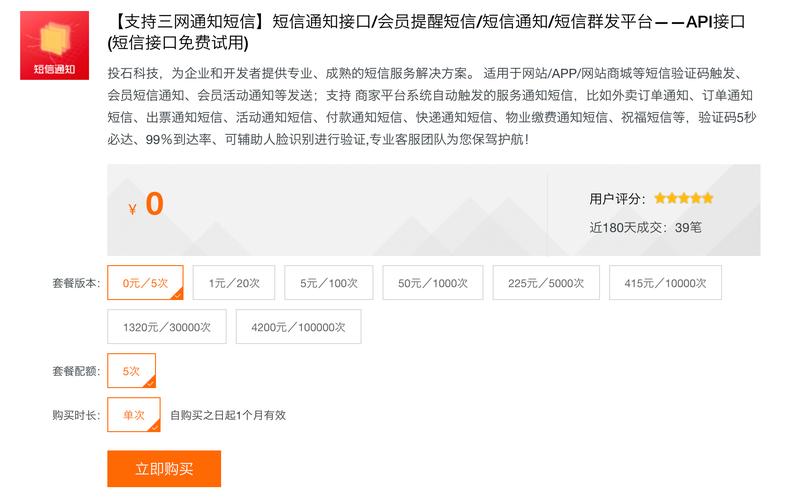This screenshot has width=789, height=500.
Task: Click the 投石科技 product description paragraph
Action: point(432,106)
